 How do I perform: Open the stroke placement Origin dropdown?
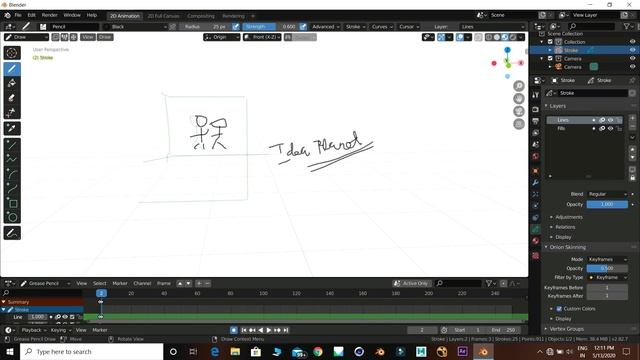222,37
